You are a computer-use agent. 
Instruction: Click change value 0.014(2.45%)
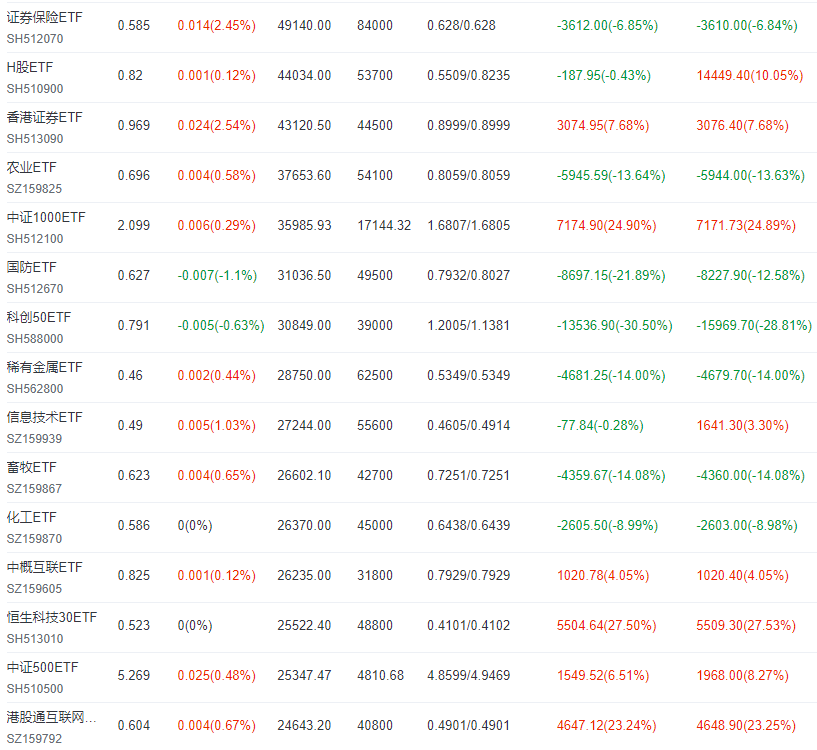[217, 26]
